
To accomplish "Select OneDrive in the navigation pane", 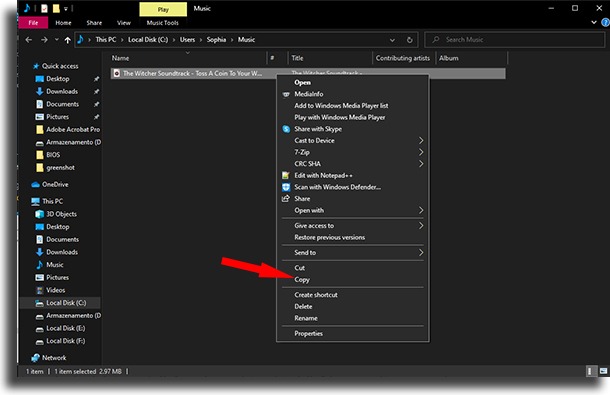I will 55,184.
